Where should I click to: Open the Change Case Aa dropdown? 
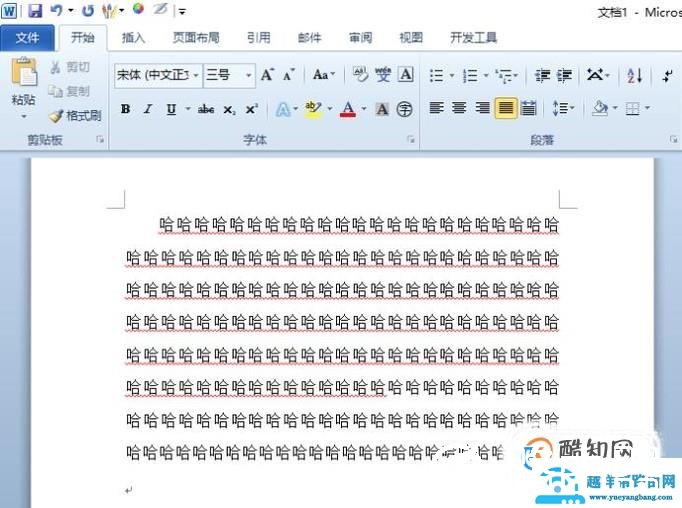(x=324, y=75)
